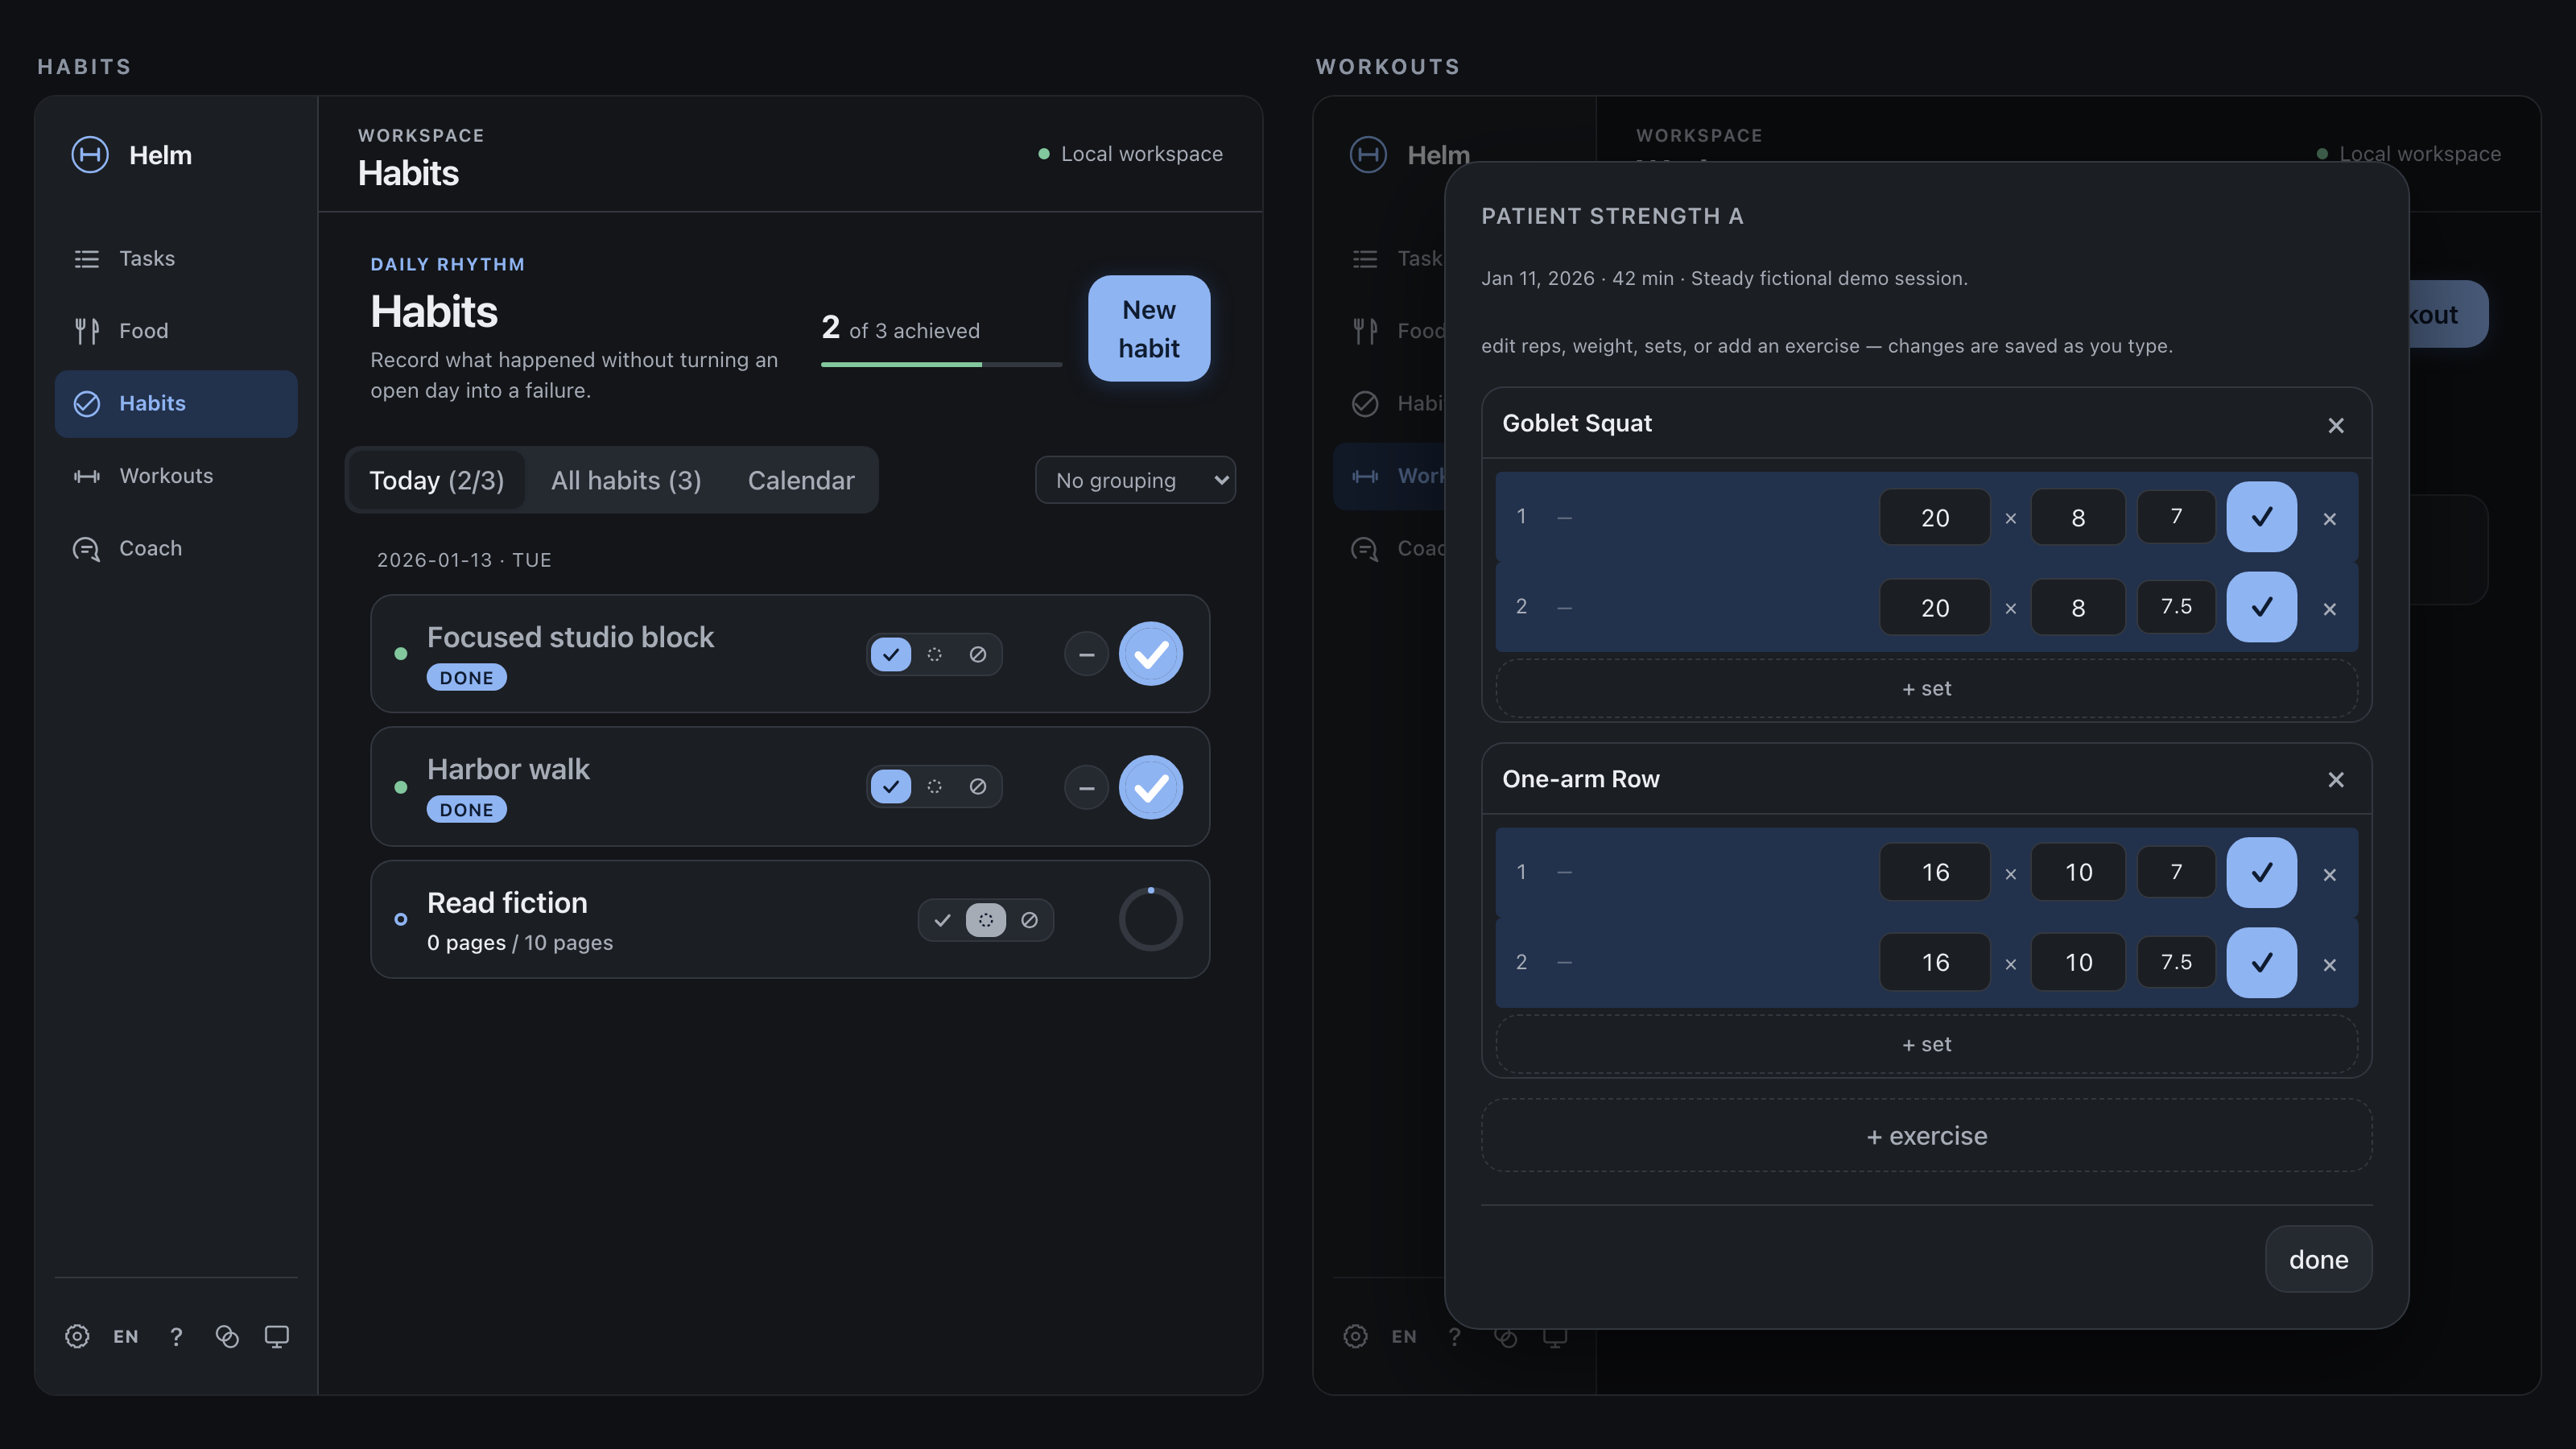Mark Harbor walk done checkmark option
The height and width of the screenshot is (1449, 2576).
(x=891, y=786)
